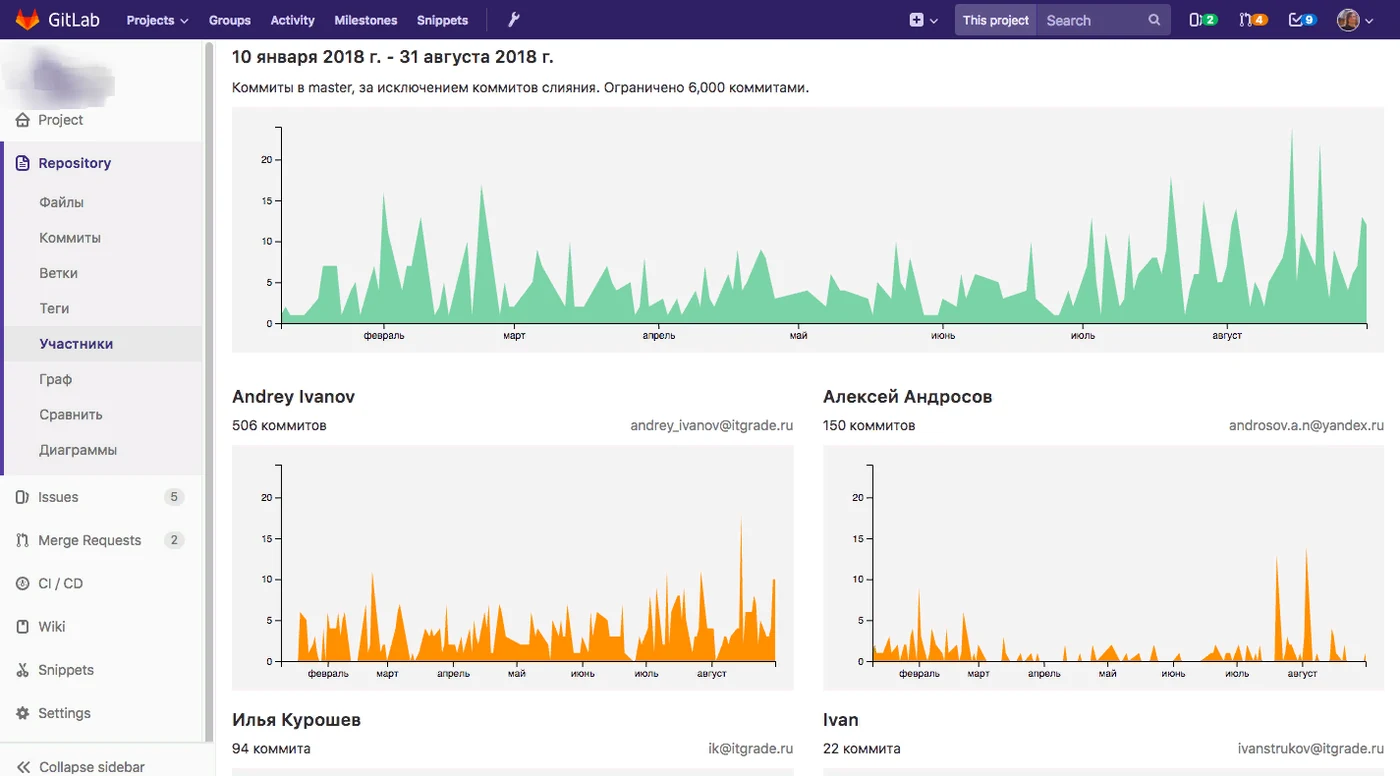
Task: Open Ветки in the repository submenu
Action: [59, 273]
